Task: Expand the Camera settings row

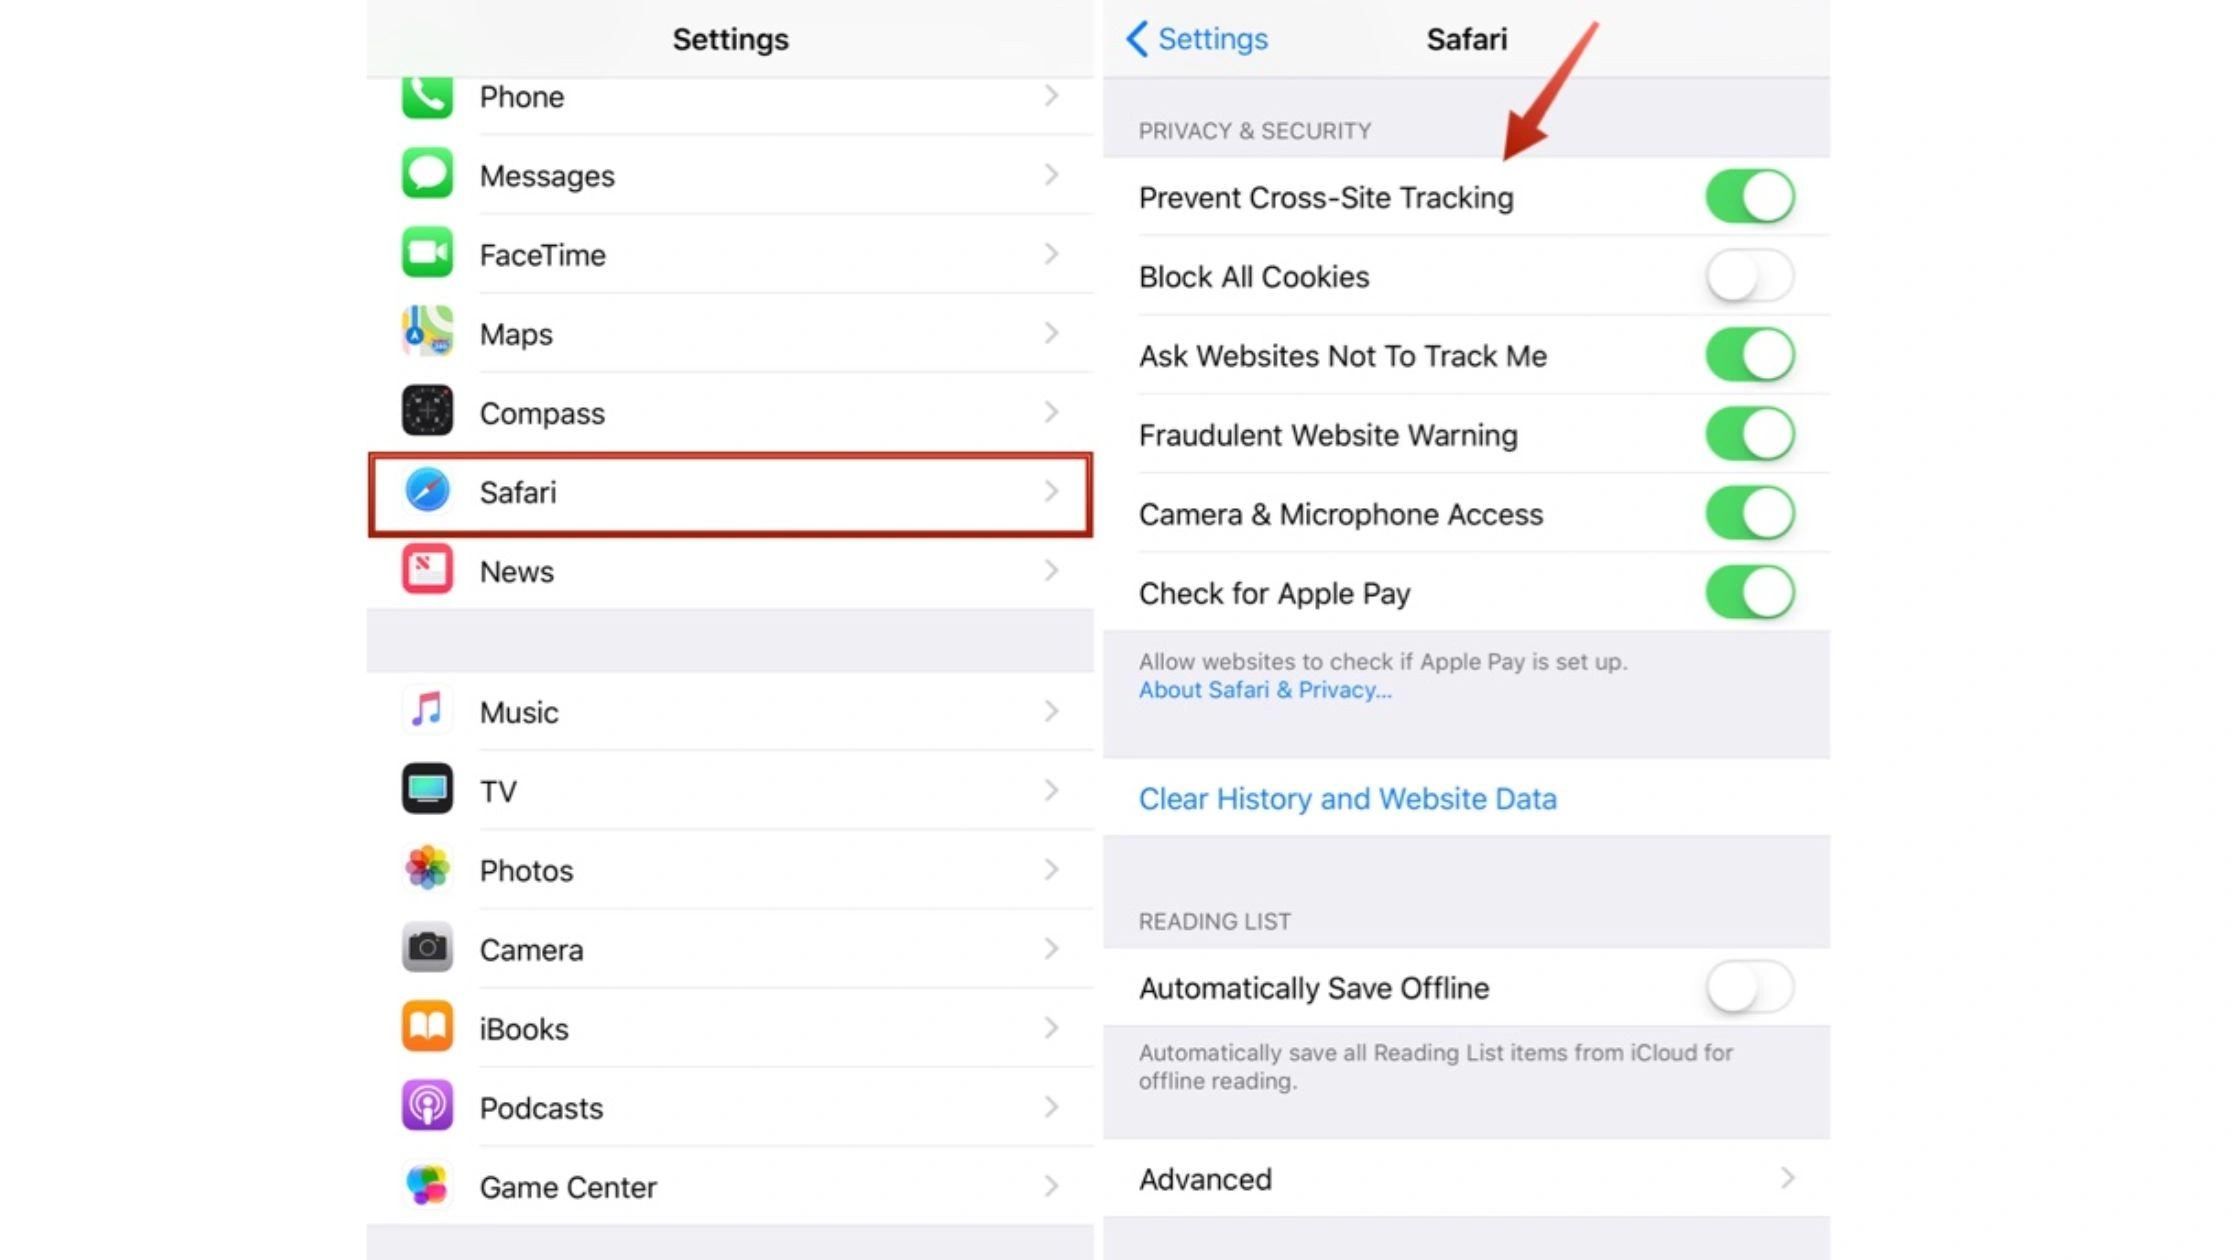Action: click(730, 949)
